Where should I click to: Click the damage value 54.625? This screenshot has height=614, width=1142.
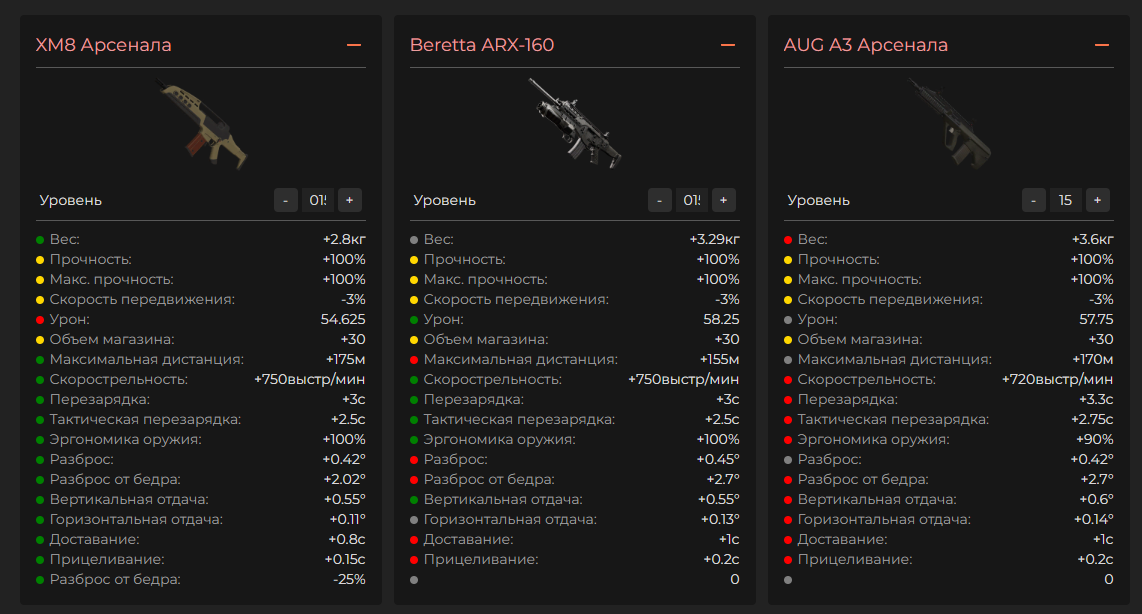coord(343,320)
